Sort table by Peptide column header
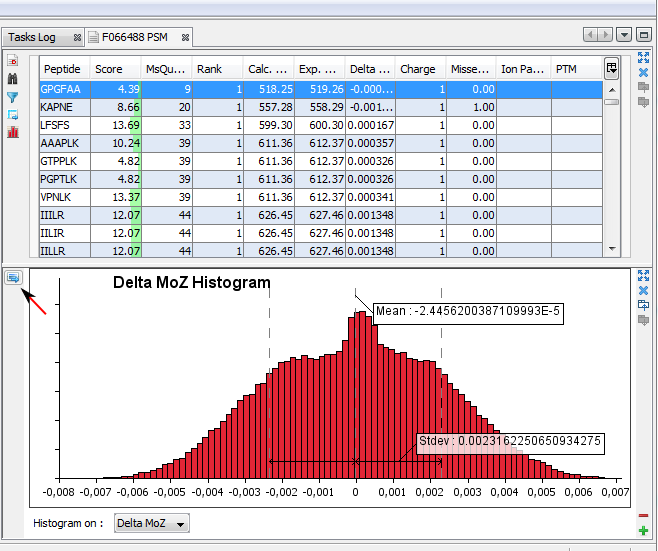This screenshot has height=551, width=658. (x=63, y=69)
